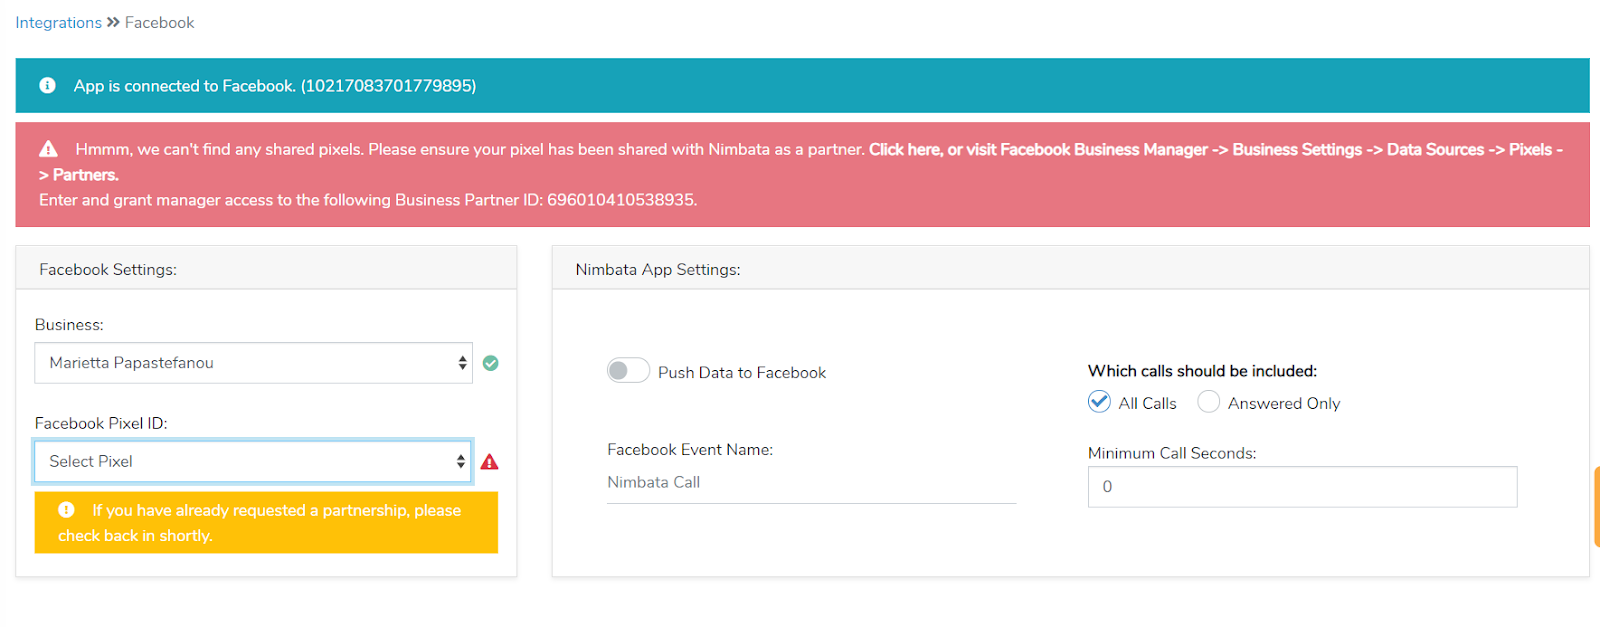Toggle the Push Data to Facebook switch
1600x627 pixels.
point(628,371)
